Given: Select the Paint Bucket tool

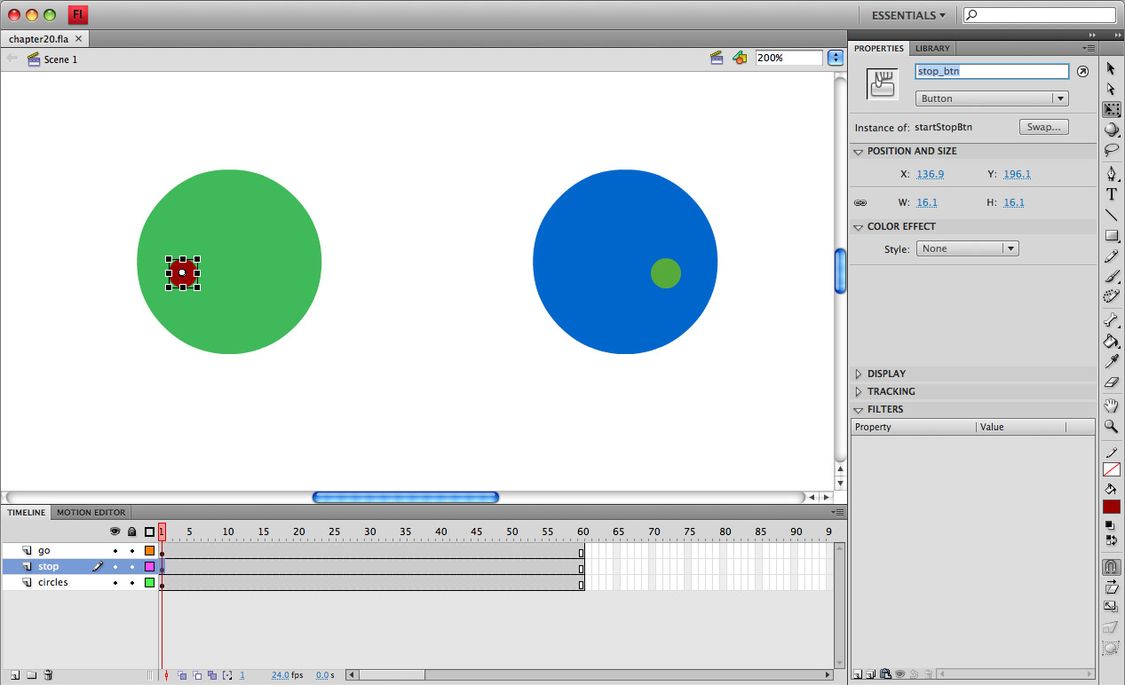Looking at the screenshot, I should (x=1111, y=341).
